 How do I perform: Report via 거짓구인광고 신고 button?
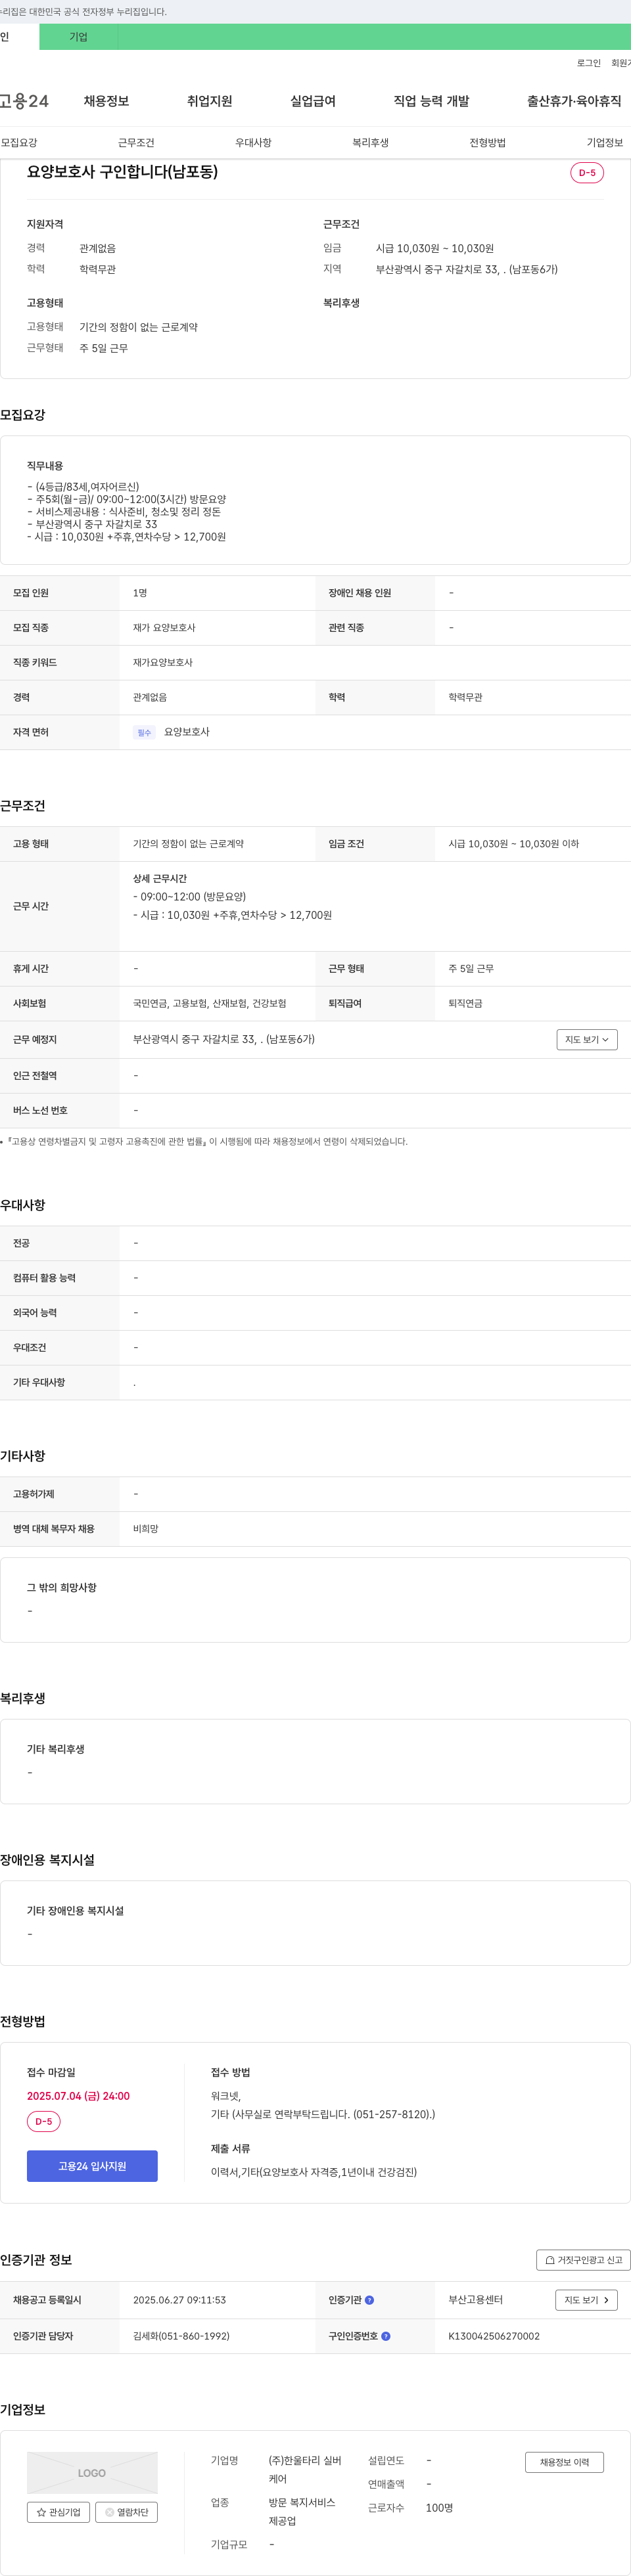point(583,2260)
